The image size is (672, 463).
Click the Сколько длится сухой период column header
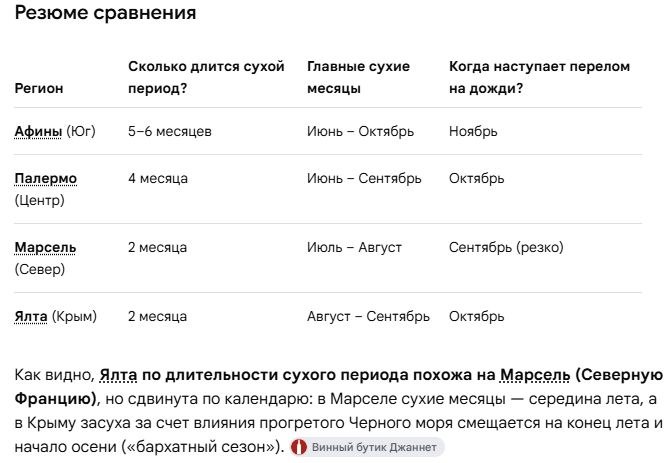206,77
